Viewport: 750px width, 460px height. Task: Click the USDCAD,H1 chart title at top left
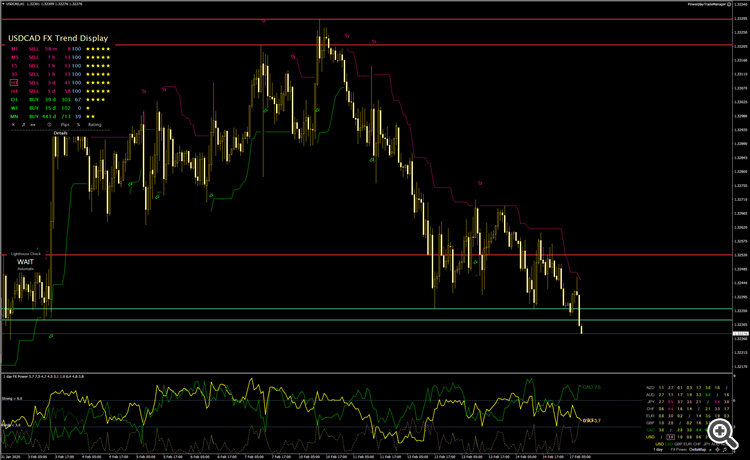[x=17, y=4]
